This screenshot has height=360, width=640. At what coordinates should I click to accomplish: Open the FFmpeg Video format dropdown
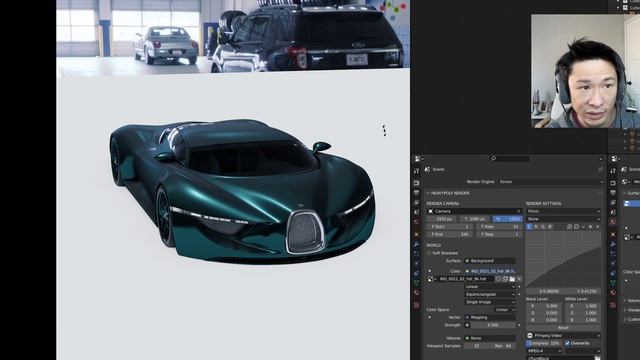point(564,336)
